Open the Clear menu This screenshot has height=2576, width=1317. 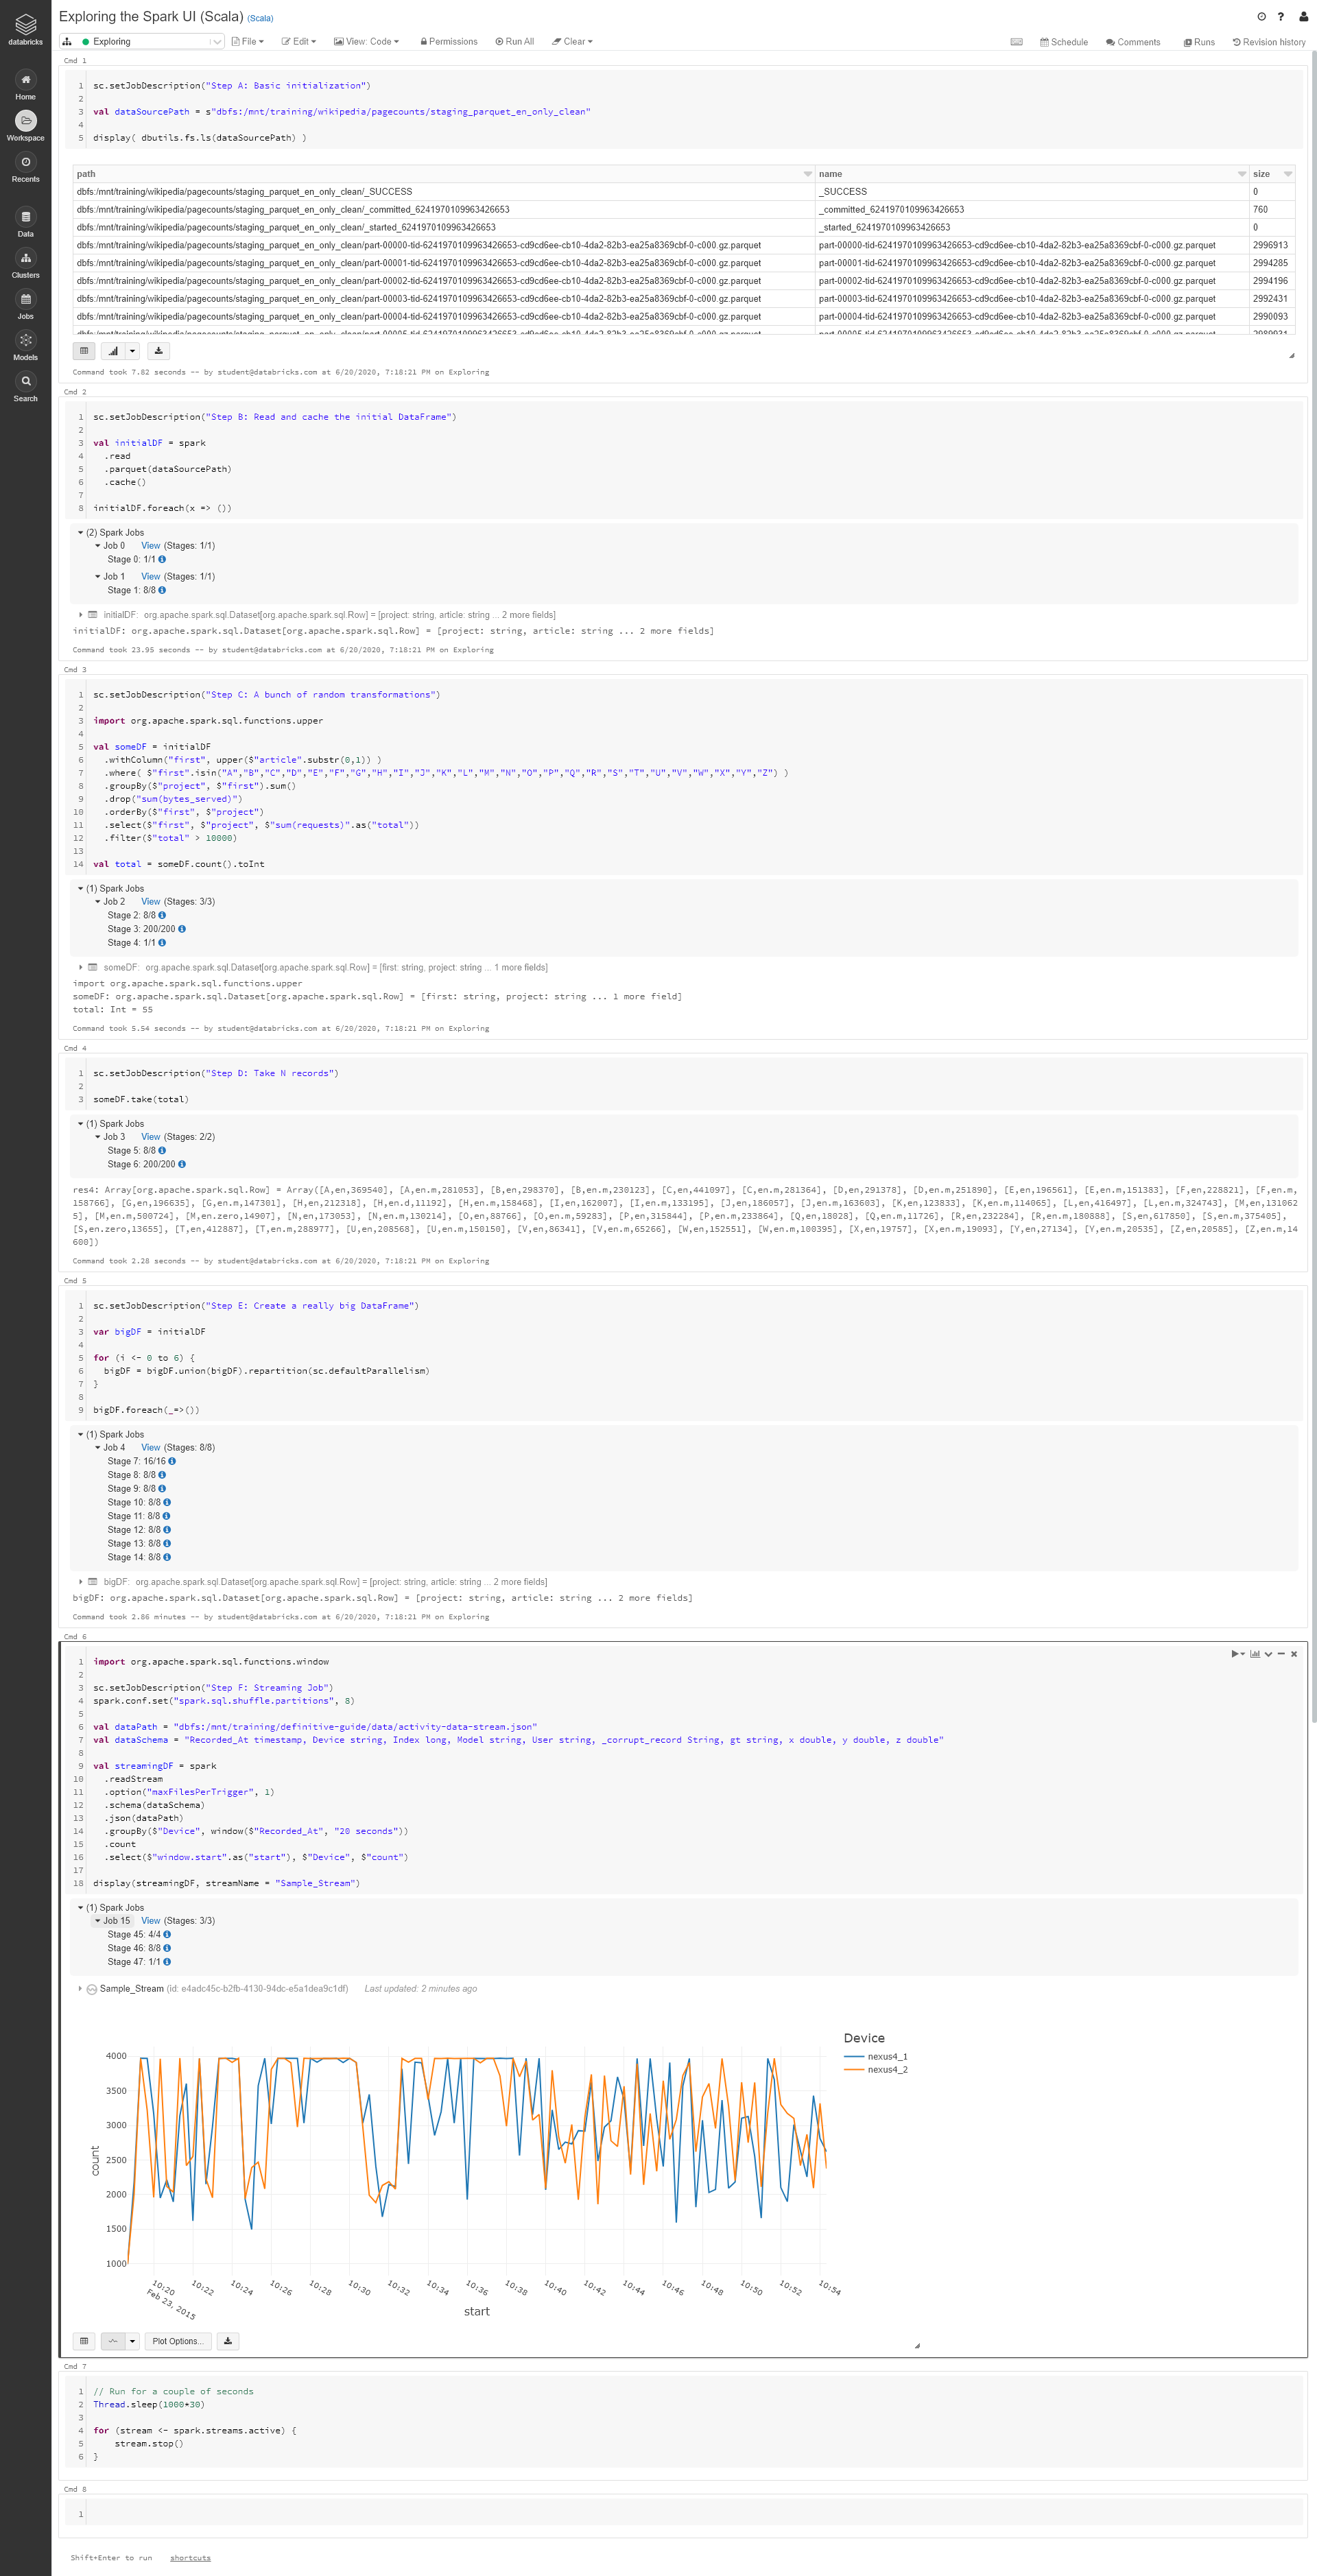[573, 42]
